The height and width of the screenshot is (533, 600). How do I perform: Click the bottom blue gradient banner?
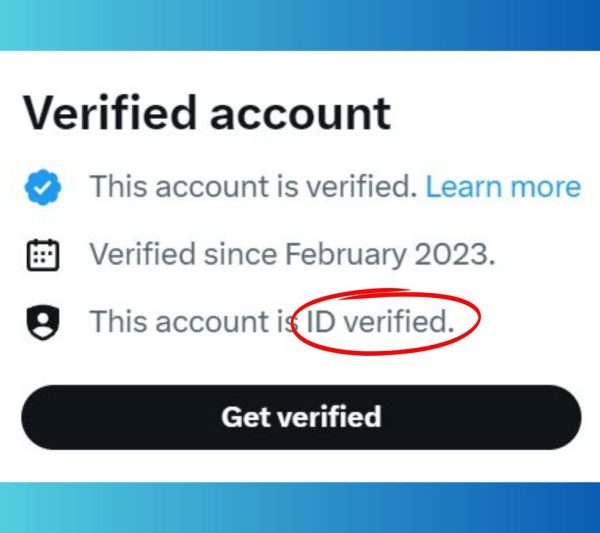300,508
